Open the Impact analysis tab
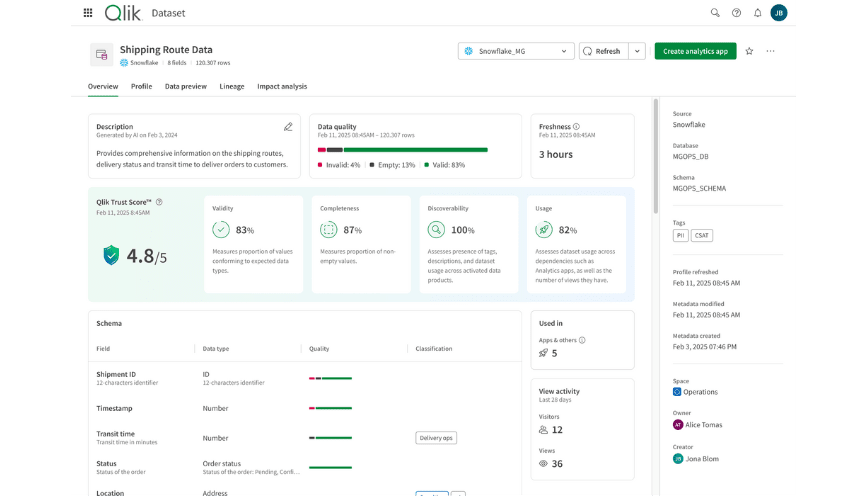Image resolution: width=846 pixels, height=496 pixels. pyautogui.click(x=282, y=86)
